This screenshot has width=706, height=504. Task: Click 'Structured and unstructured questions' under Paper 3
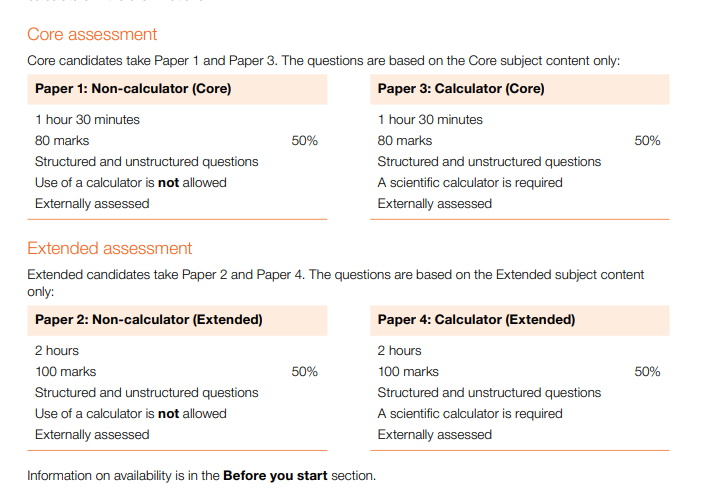click(x=489, y=162)
